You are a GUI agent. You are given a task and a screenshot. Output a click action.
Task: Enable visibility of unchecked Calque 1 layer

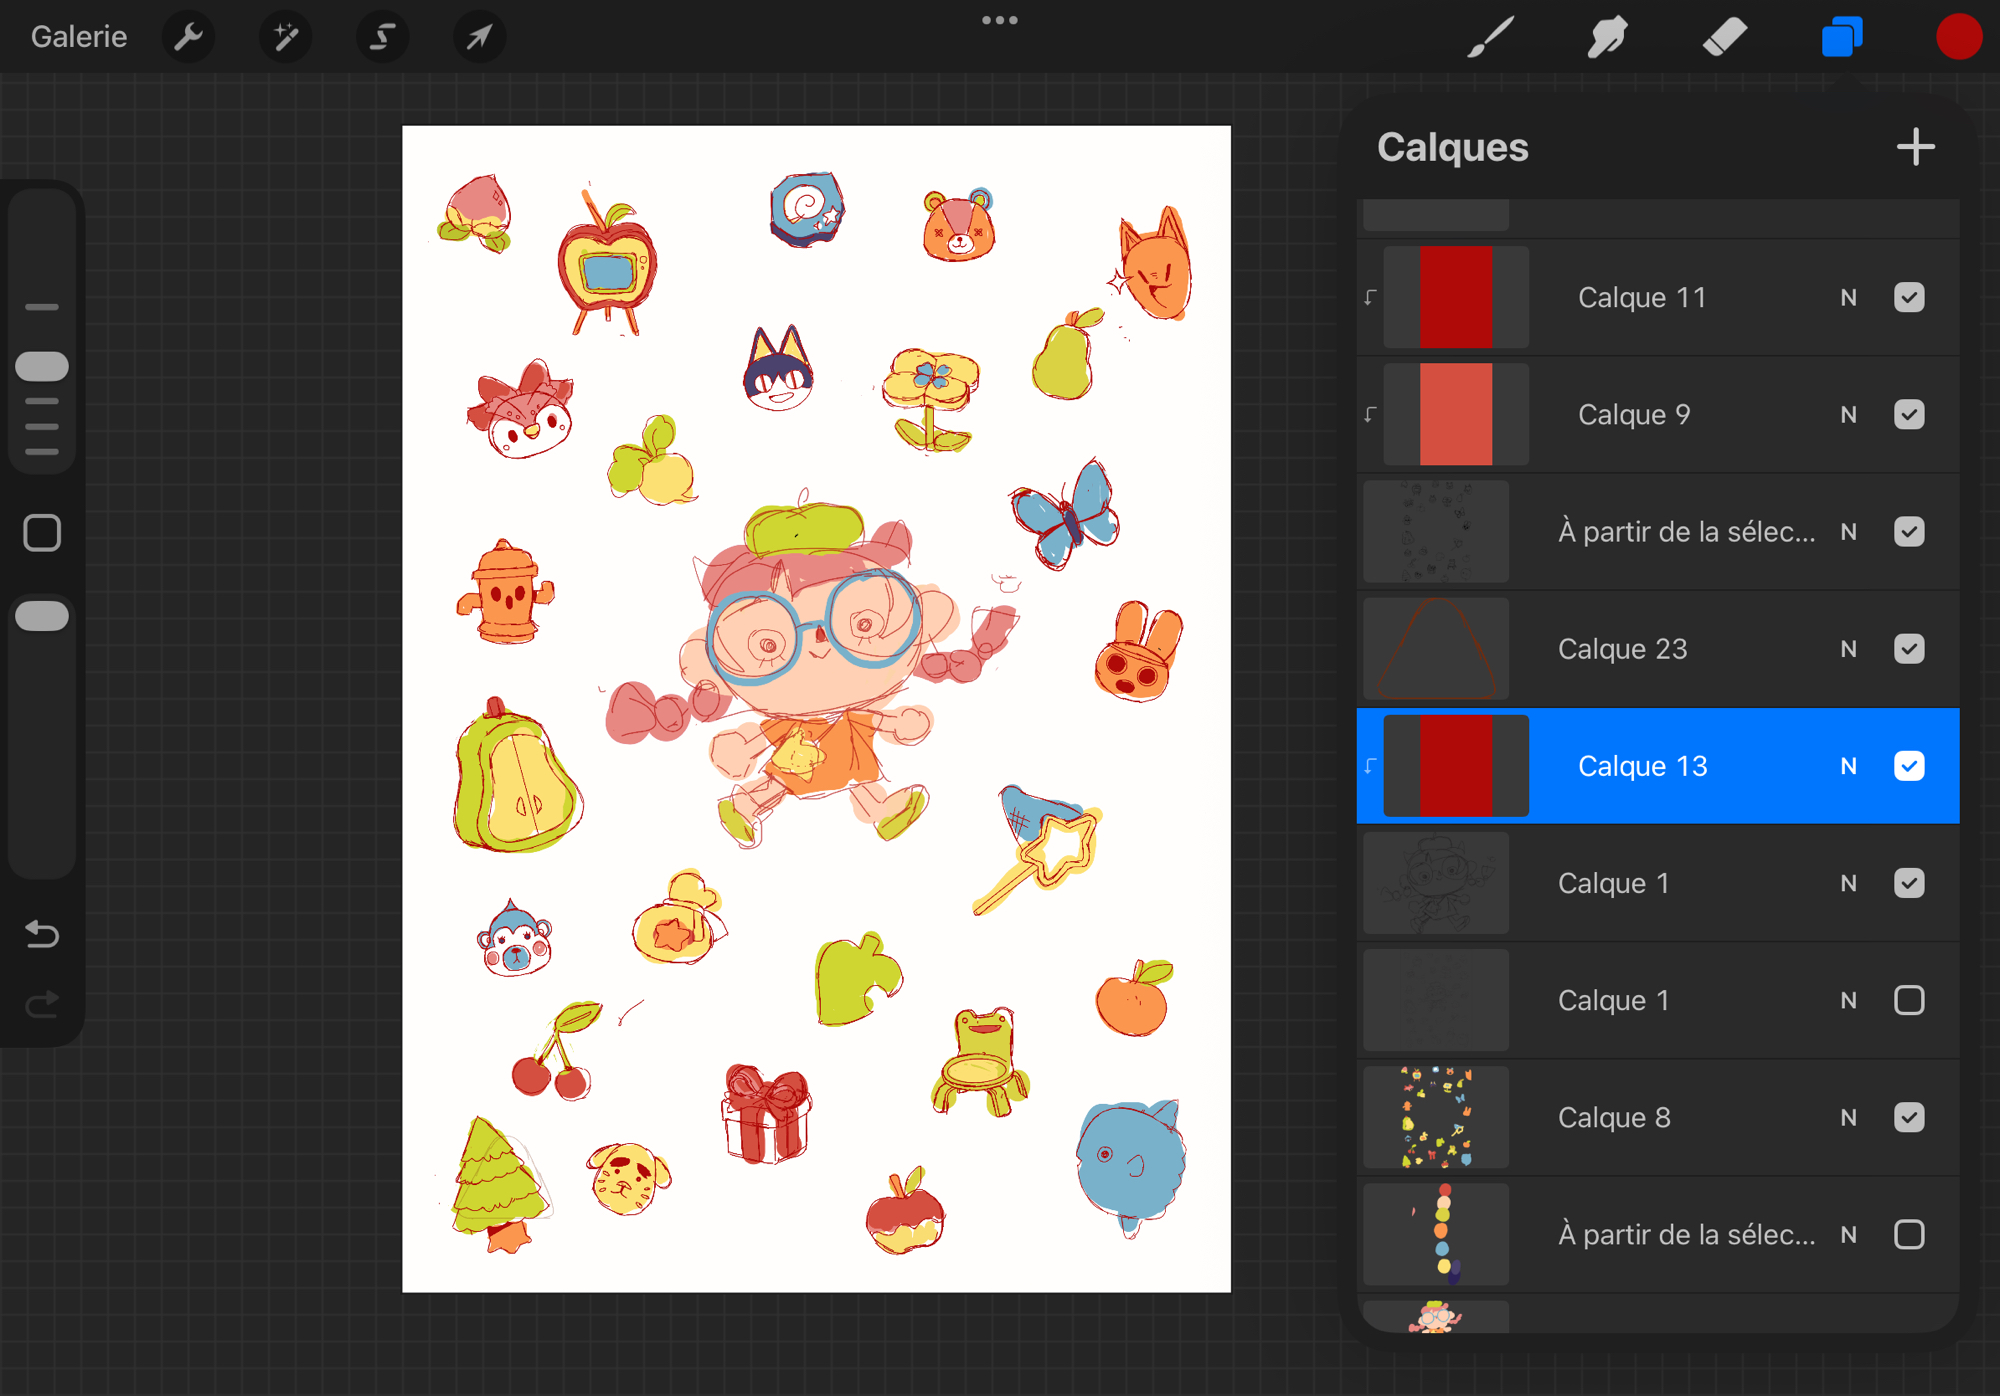pyautogui.click(x=1908, y=1000)
